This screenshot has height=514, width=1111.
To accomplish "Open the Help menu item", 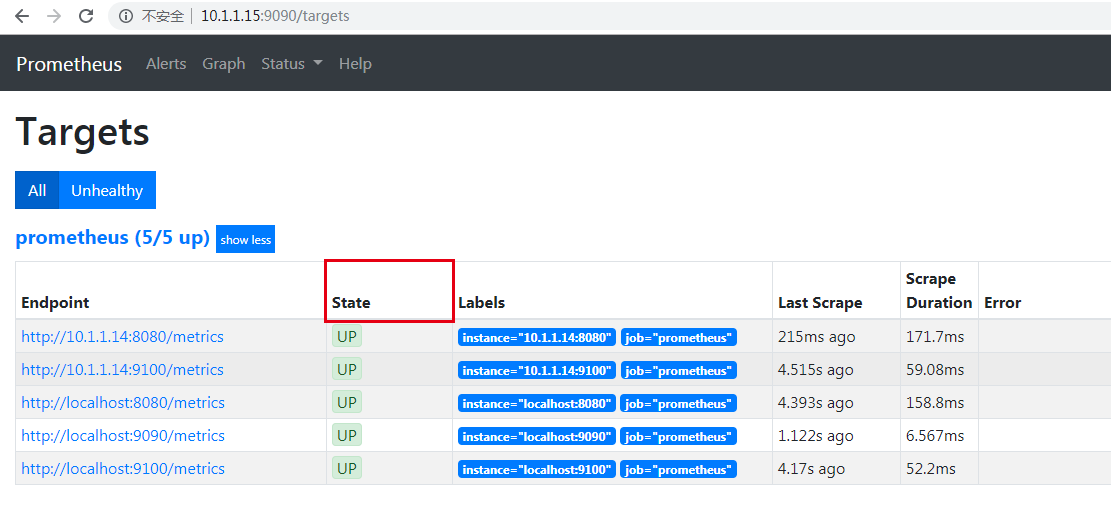I will coord(355,63).
